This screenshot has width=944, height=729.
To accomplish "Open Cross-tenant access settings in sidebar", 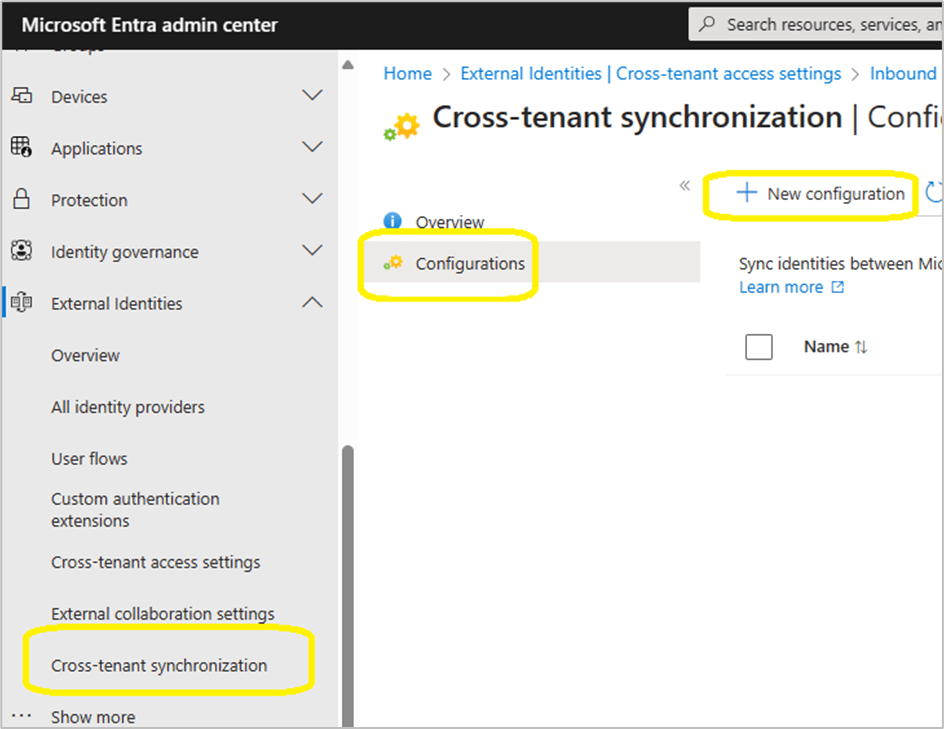I will (x=155, y=562).
